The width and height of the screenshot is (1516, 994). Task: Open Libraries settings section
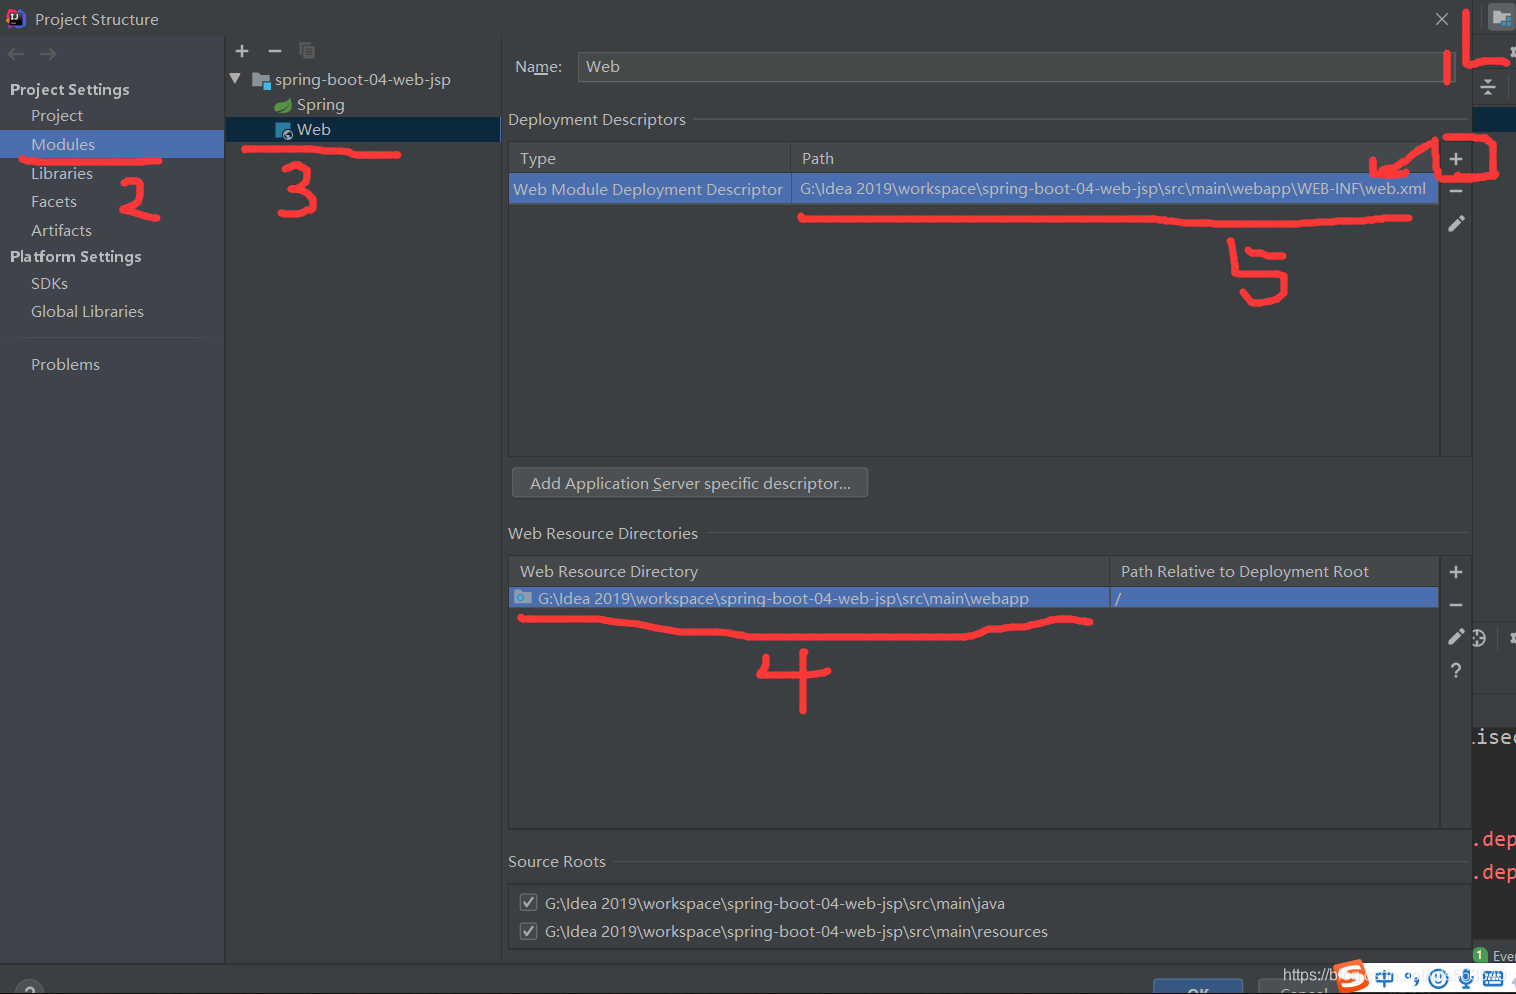62,174
